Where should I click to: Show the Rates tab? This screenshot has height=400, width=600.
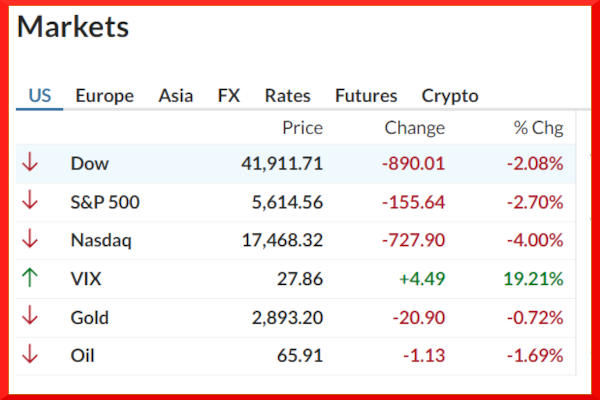pos(287,96)
